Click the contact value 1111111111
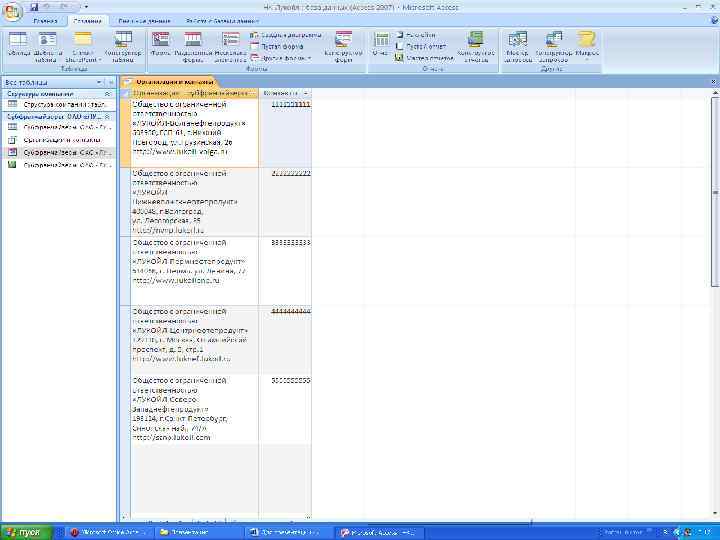Viewport: 720px width, 540px height. (x=291, y=105)
